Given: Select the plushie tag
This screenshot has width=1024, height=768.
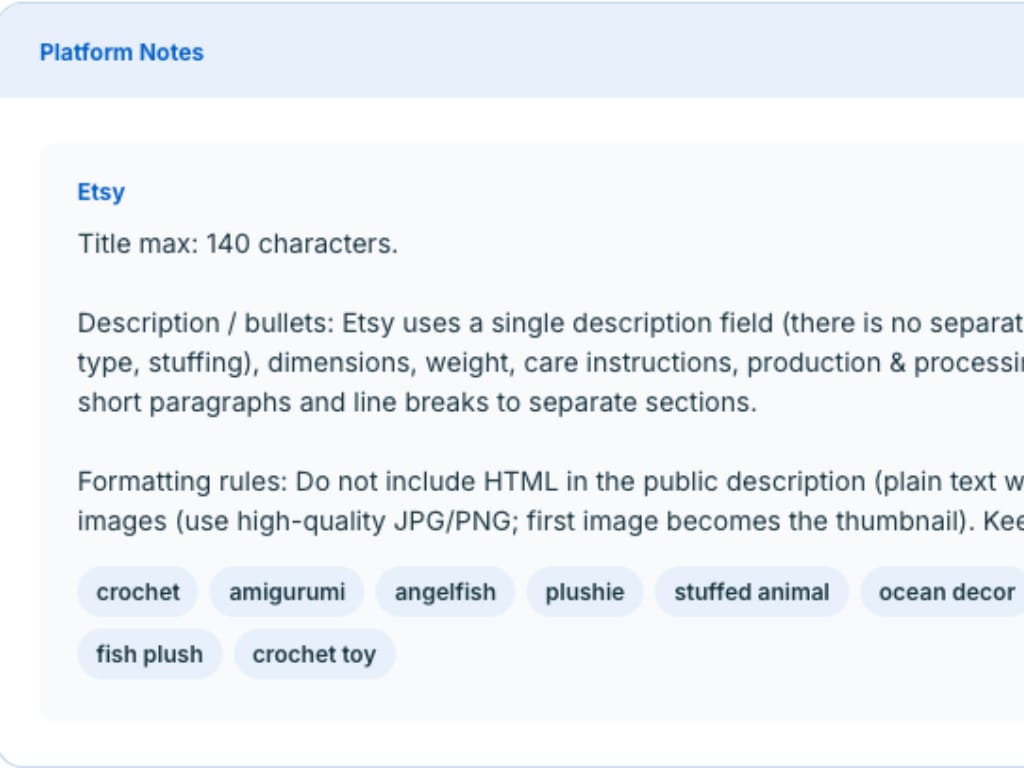Looking at the screenshot, I should [x=584, y=591].
